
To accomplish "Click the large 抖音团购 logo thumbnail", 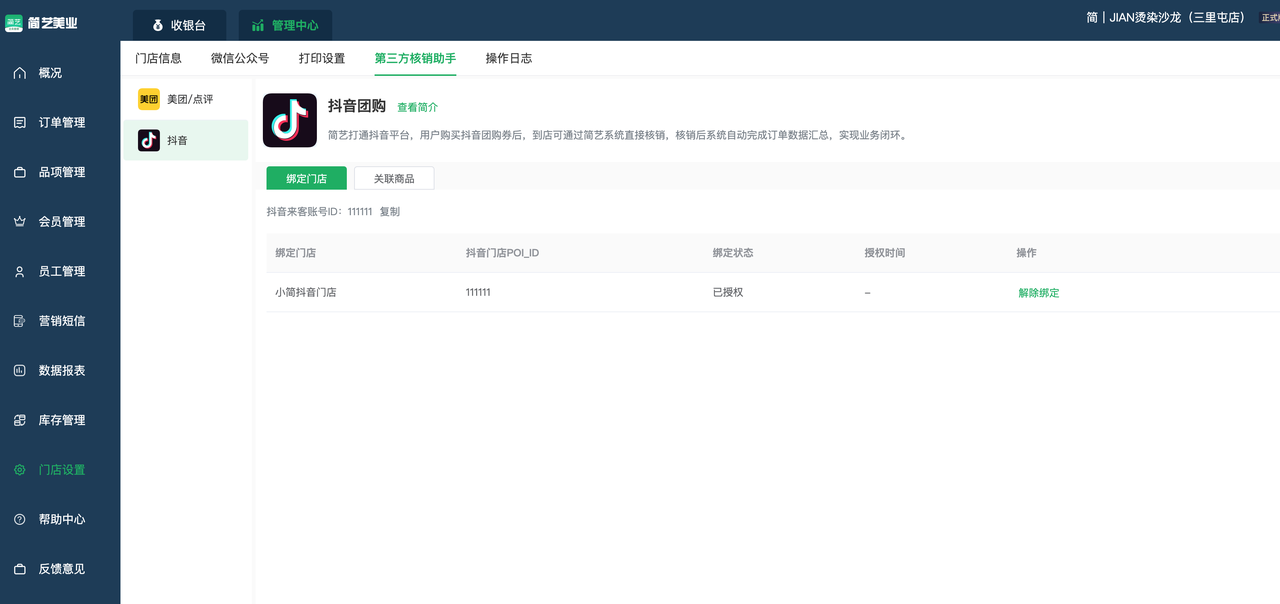I will tap(290, 121).
